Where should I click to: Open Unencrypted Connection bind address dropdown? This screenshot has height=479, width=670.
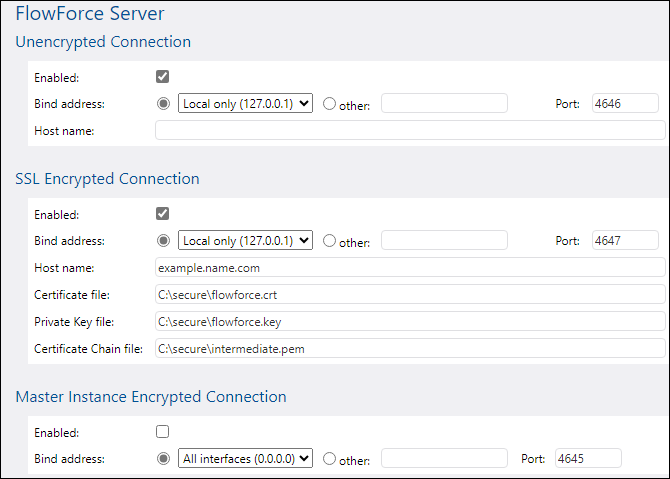[x=245, y=103]
